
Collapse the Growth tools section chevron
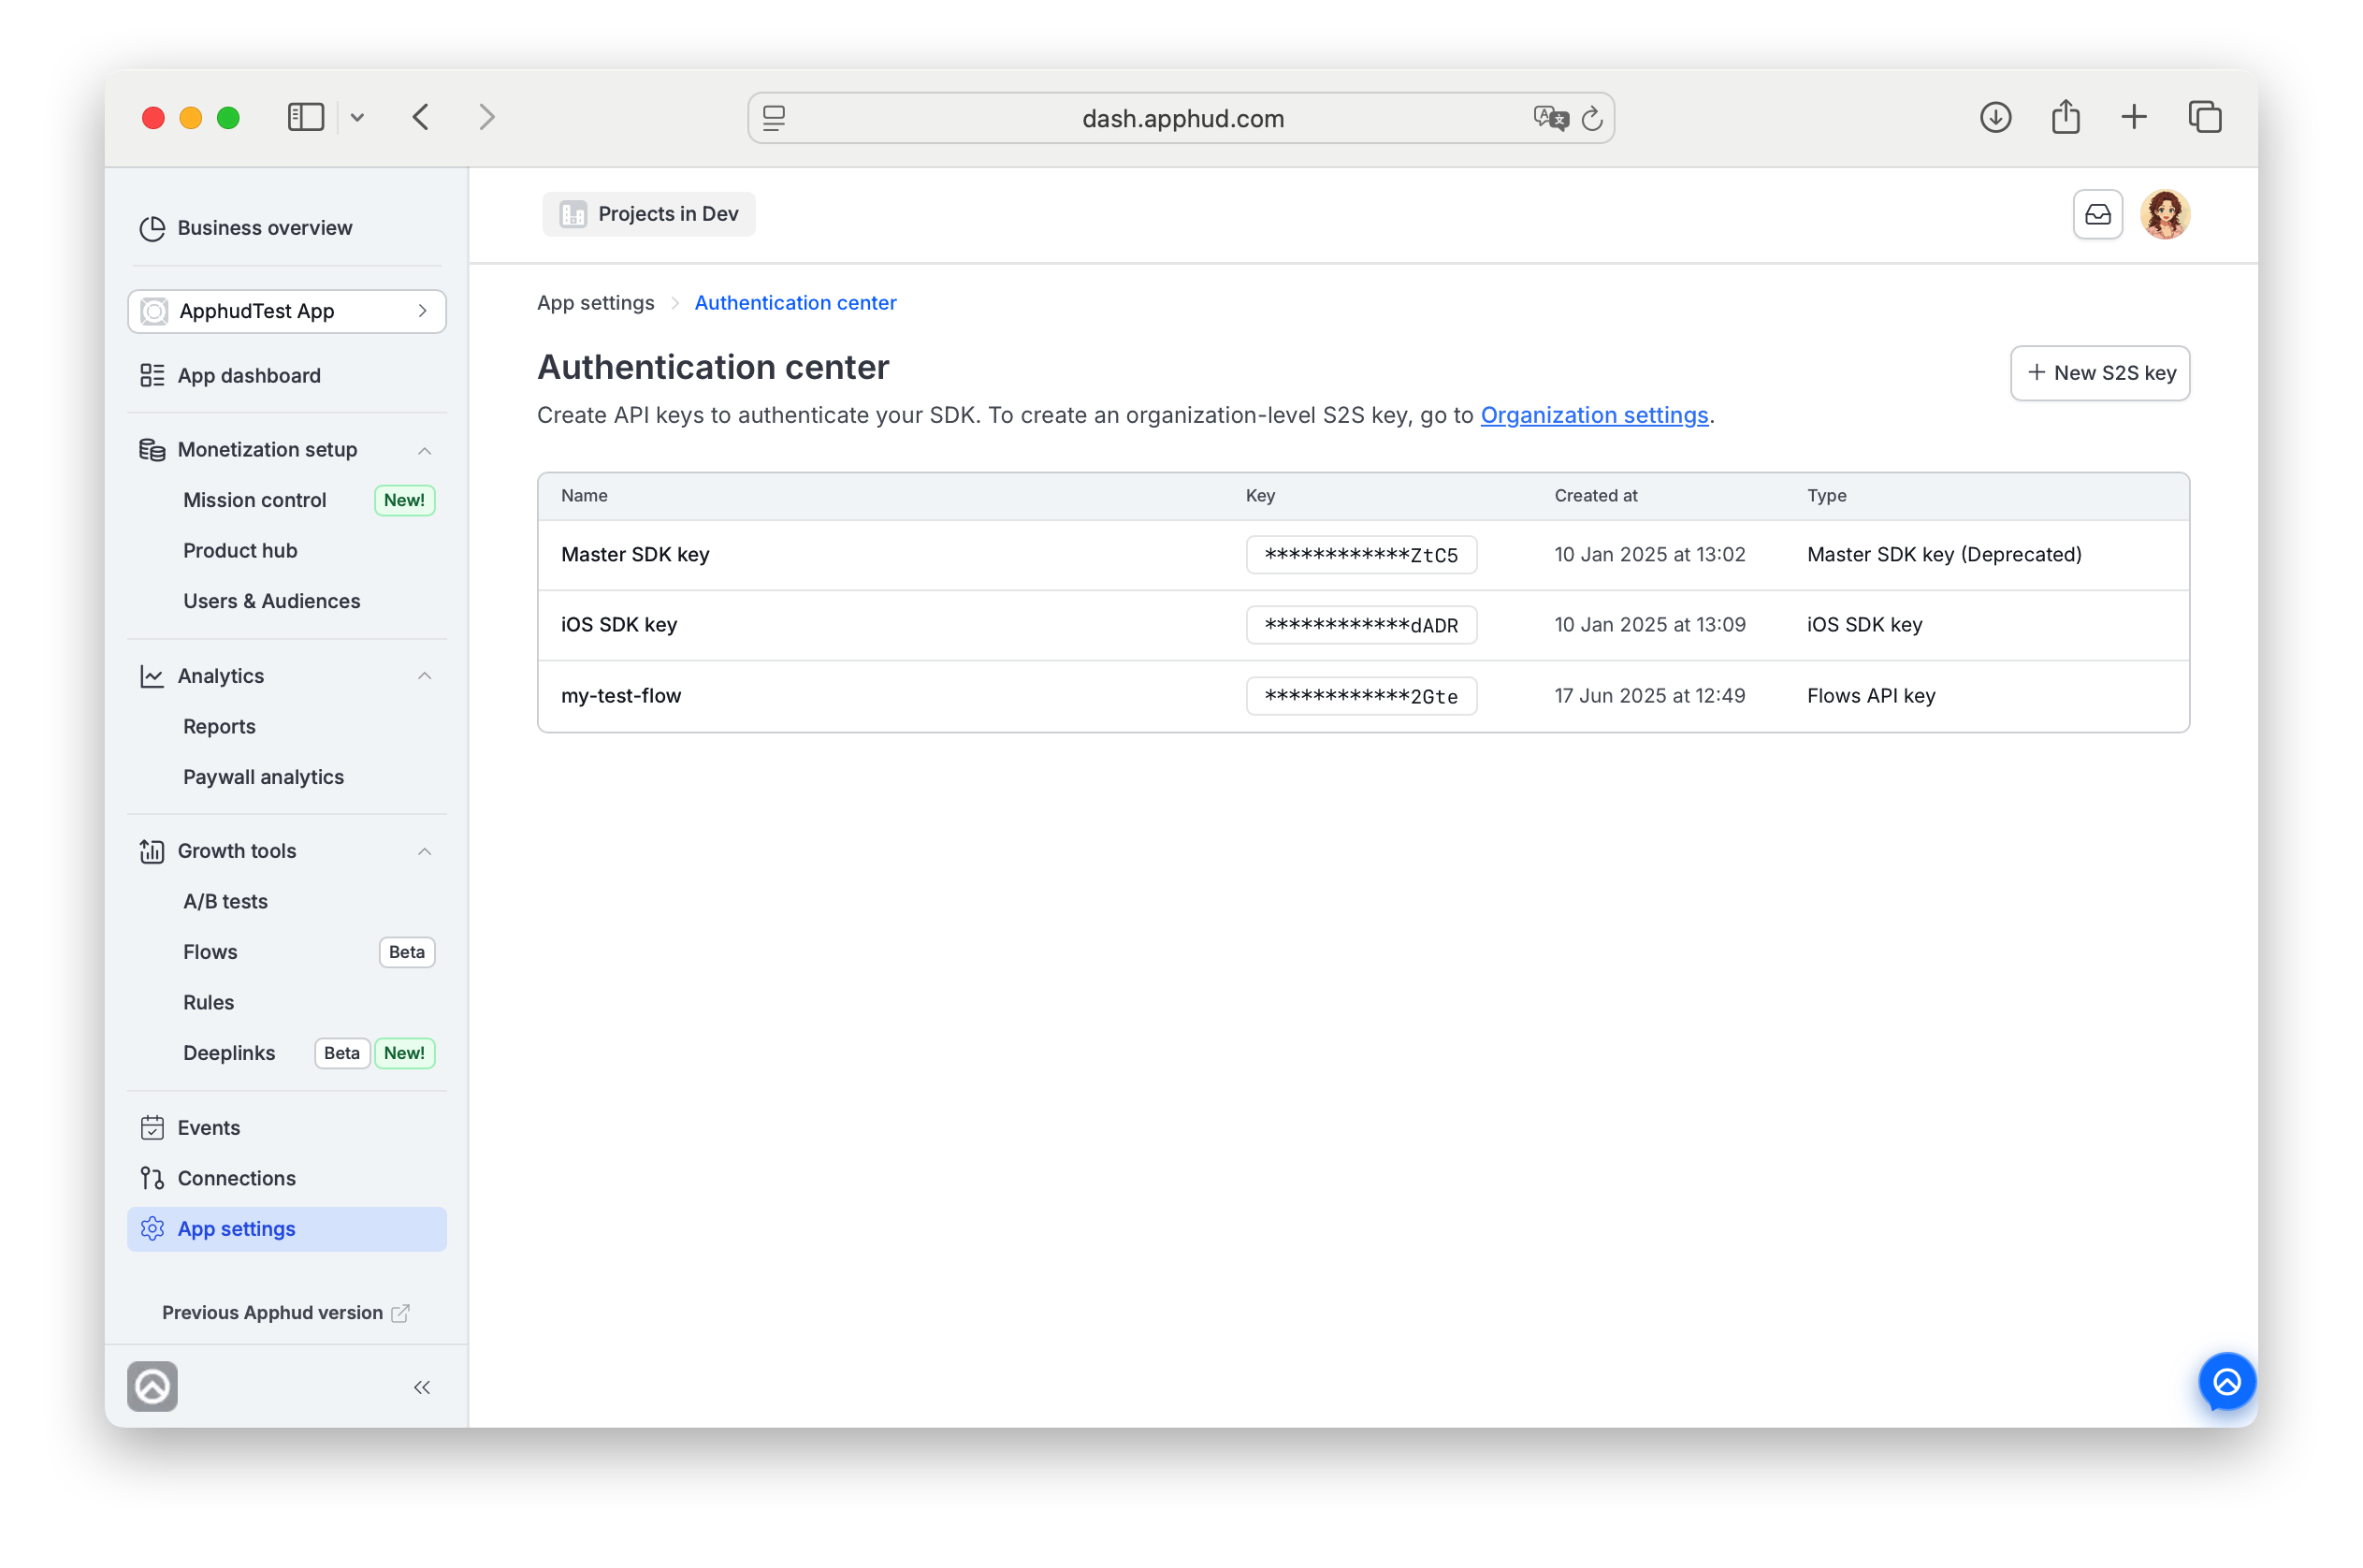[x=424, y=851]
